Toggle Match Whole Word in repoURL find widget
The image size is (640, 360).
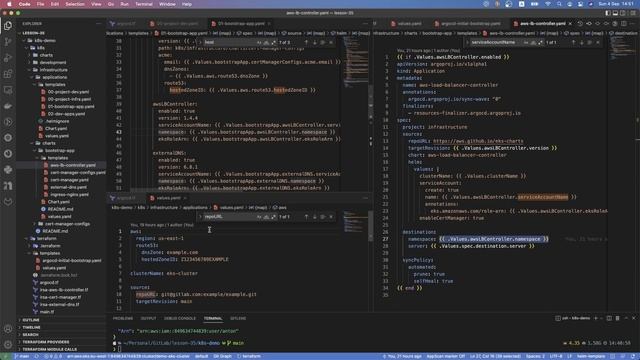pos(266,217)
